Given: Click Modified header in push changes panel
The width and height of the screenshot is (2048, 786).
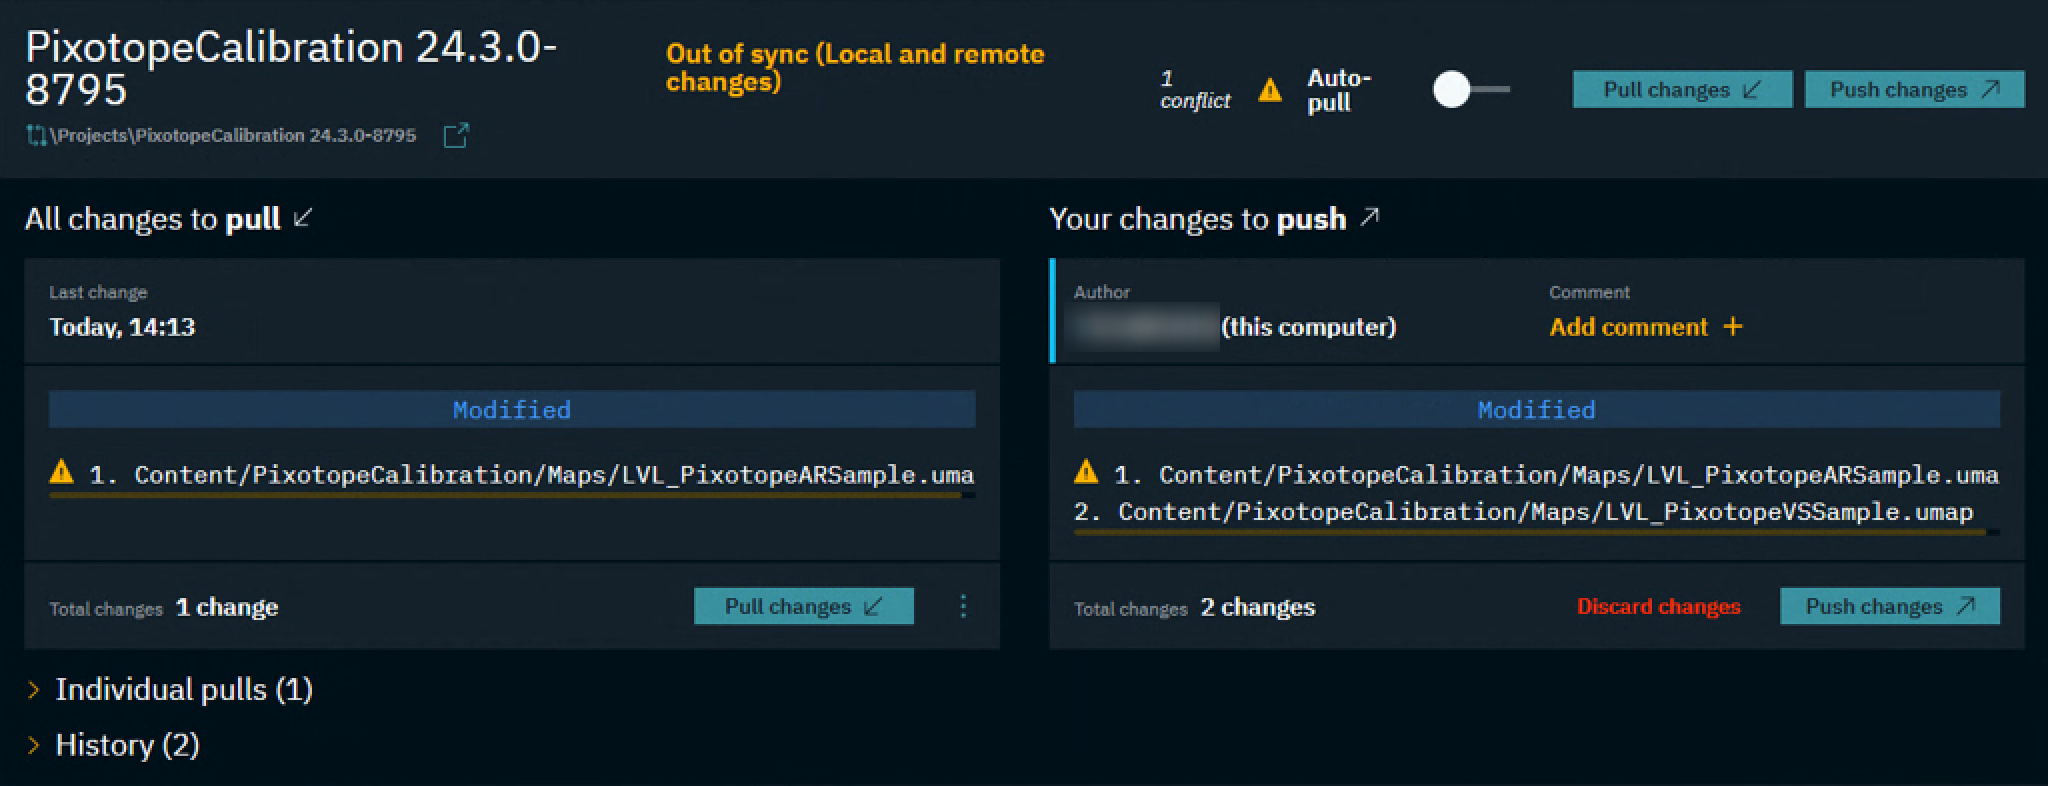Looking at the screenshot, I should [1536, 410].
